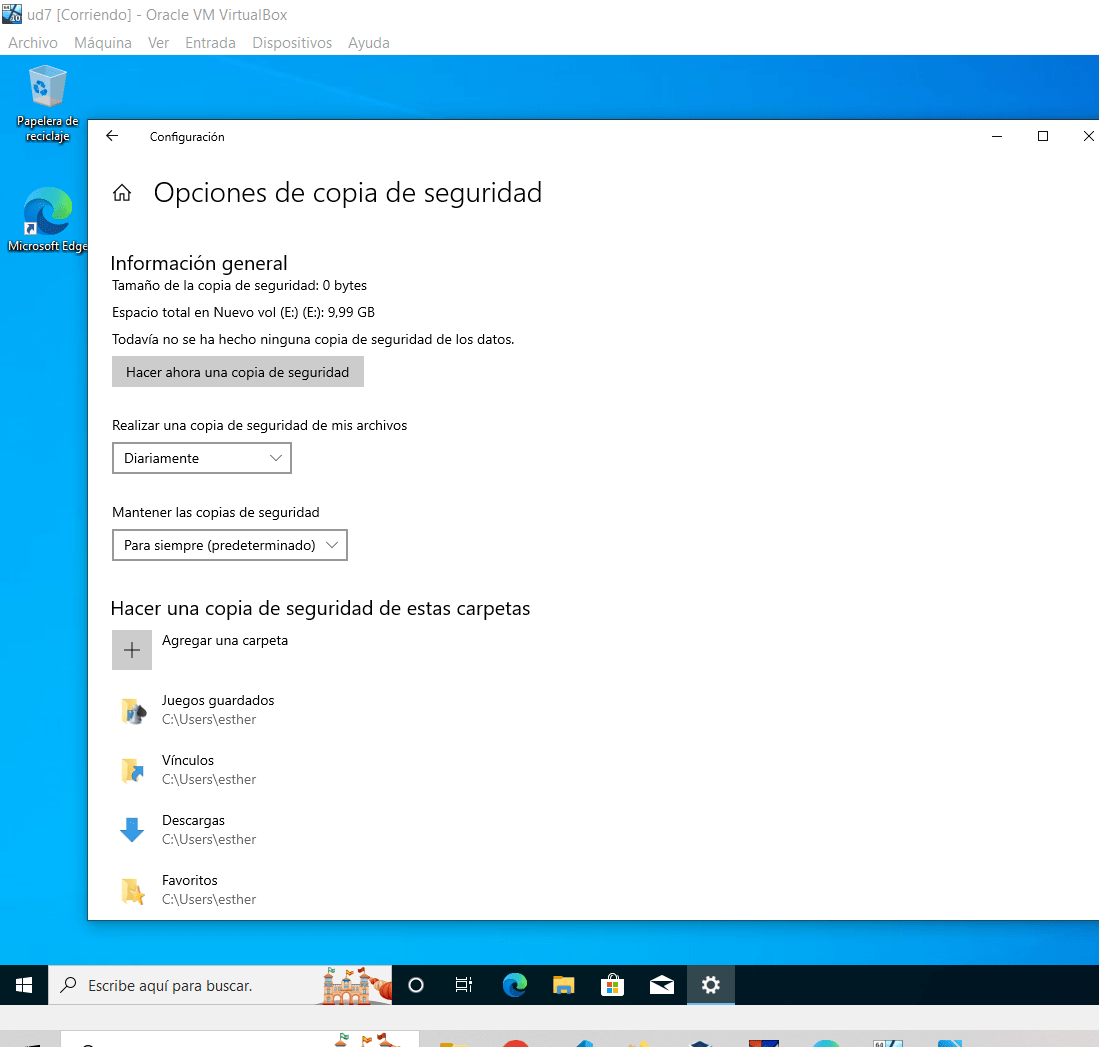Select the Vínculos folder icon

pos(132,770)
